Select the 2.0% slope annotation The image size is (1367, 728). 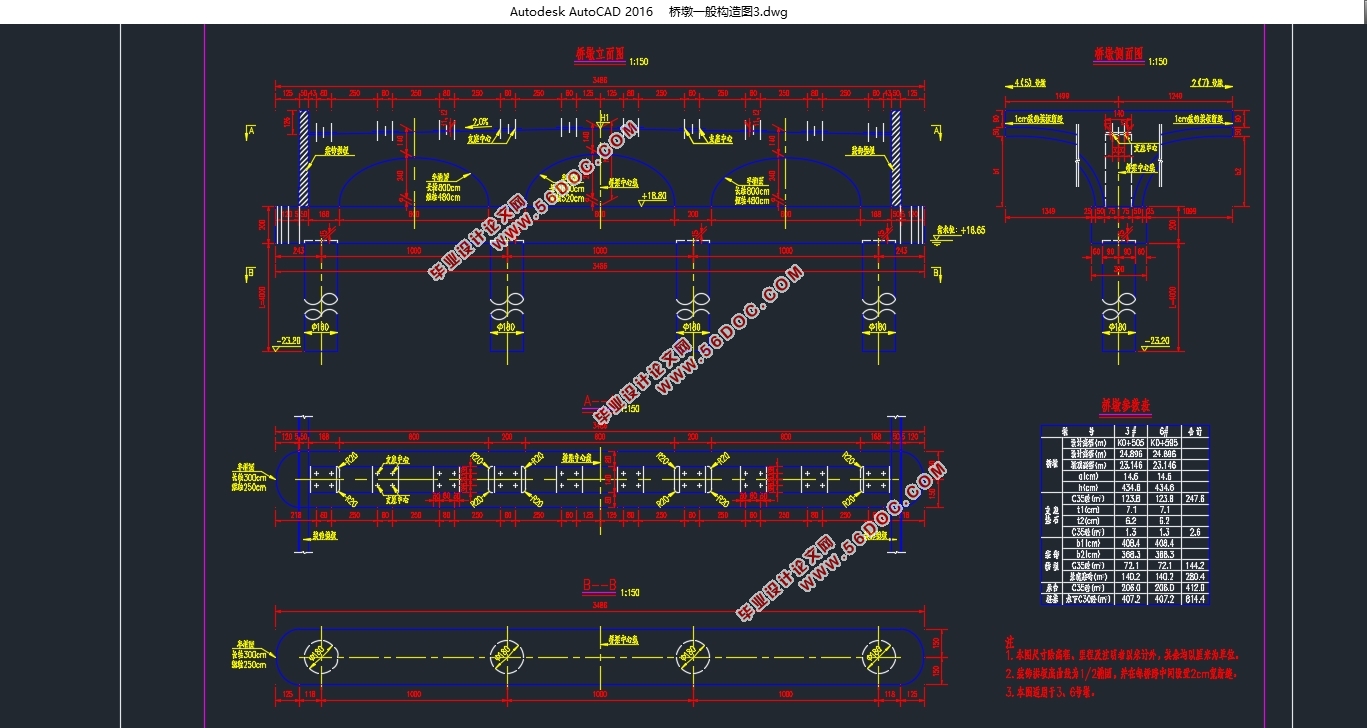pyautogui.click(x=481, y=122)
